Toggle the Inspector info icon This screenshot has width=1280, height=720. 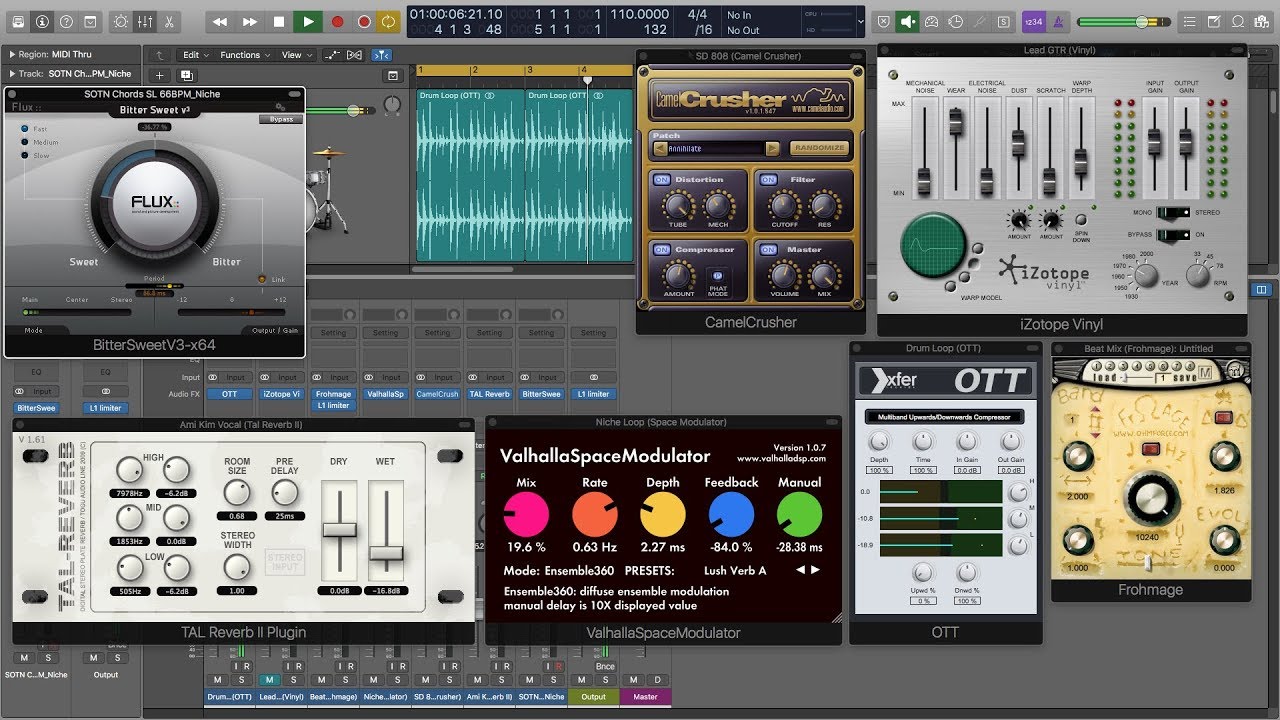pyautogui.click(x=42, y=21)
